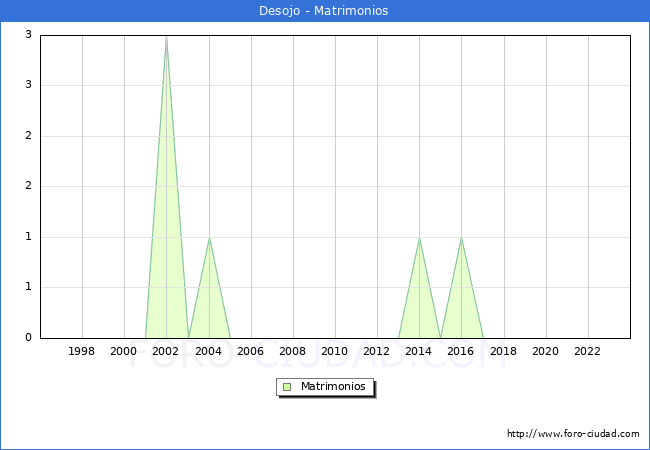650x450 pixels.
Task: Click the 2022 x-axis label
Action: [587, 352]
